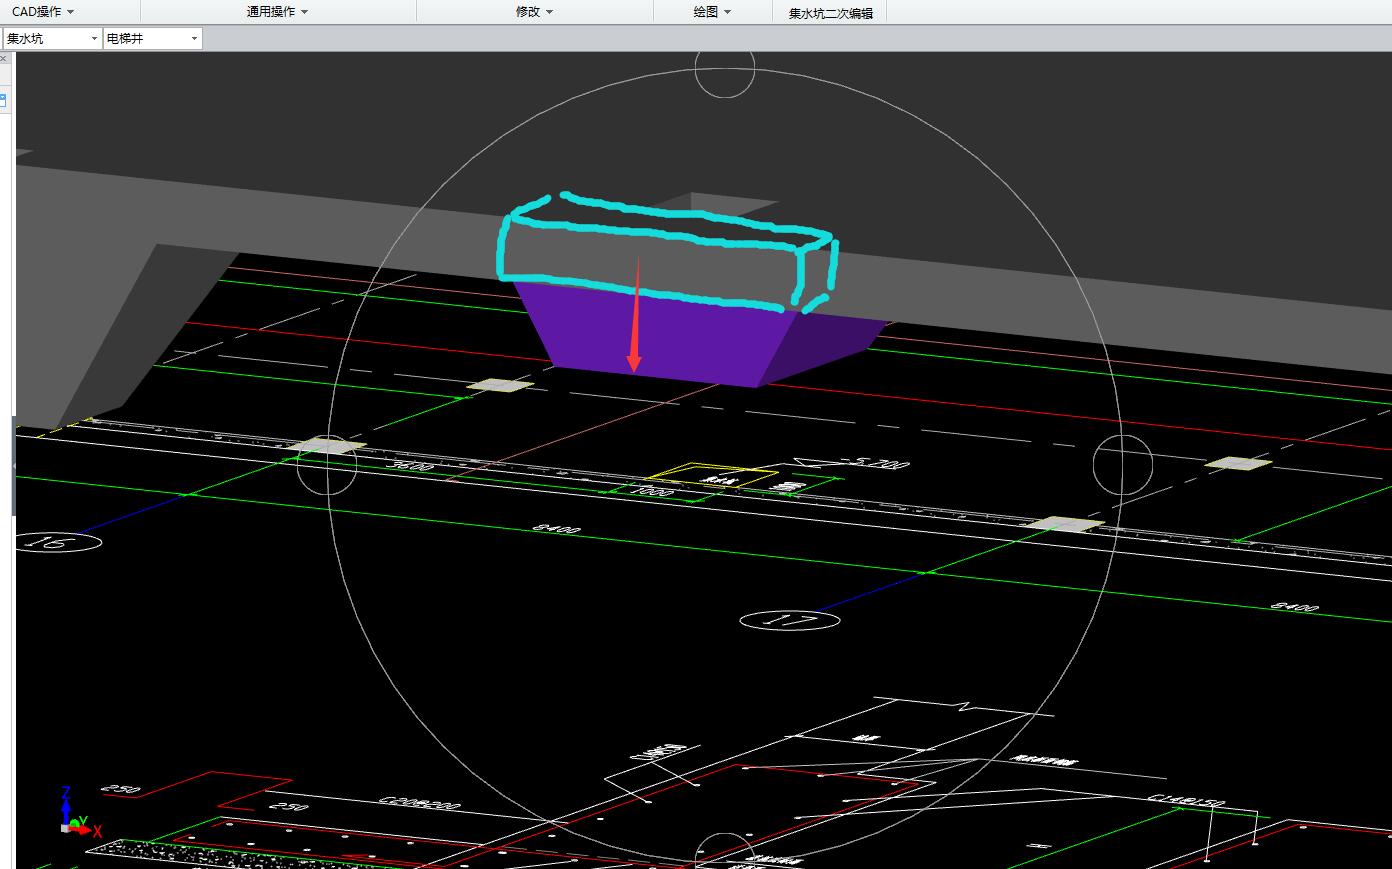Click the left handle of orbit circle

[x=328, y=464]
